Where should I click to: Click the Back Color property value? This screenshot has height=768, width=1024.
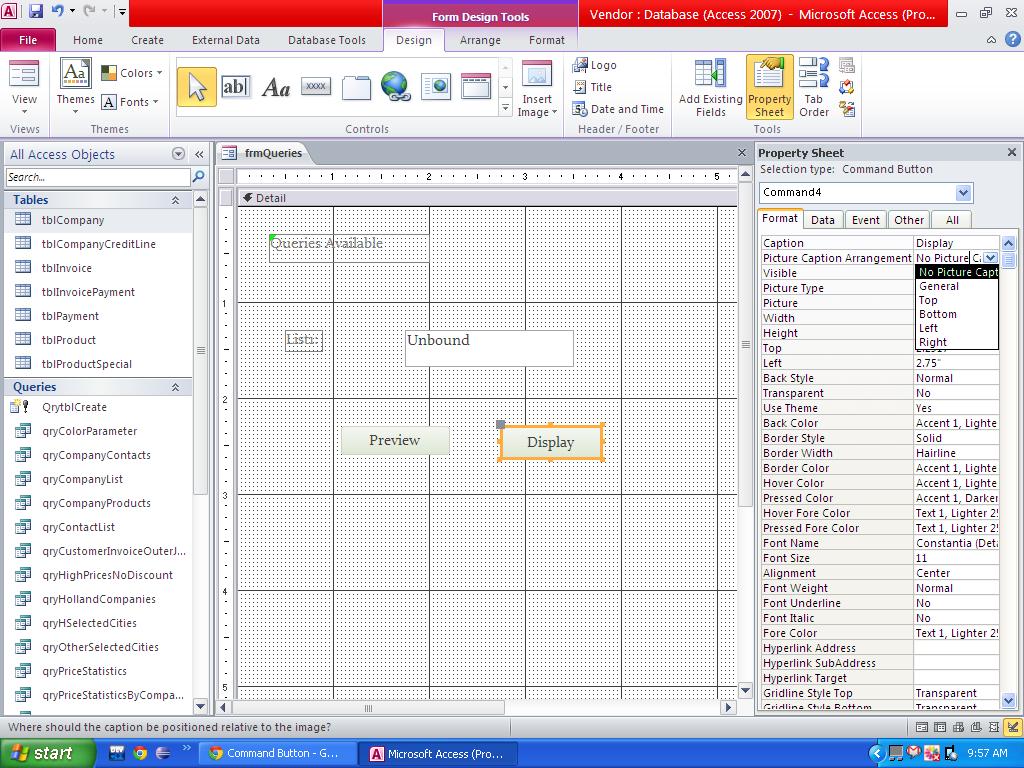pyautogui.click(x=957, y=423)
